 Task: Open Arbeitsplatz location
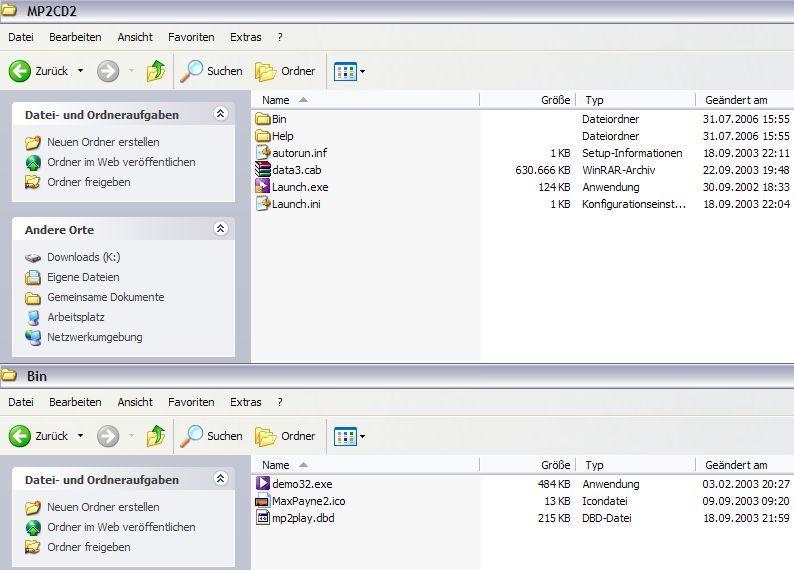[64, 317]
